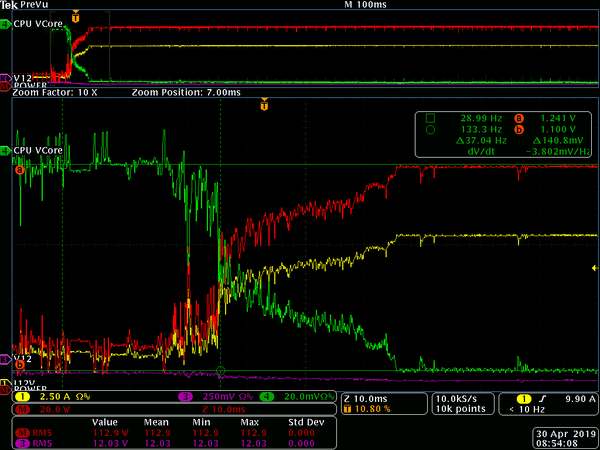Click the 2.50 A channel 1 scale

53,397
